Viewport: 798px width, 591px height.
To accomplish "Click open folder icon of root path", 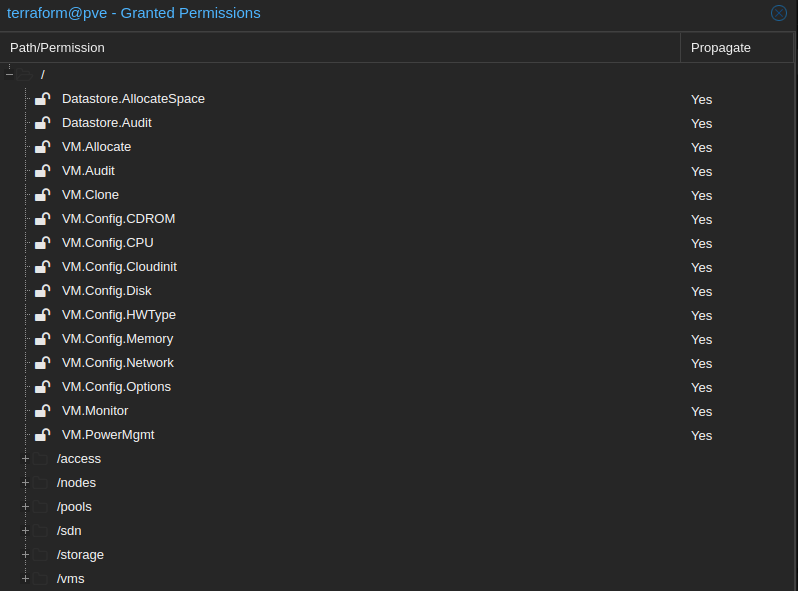I will click(24, 75).
